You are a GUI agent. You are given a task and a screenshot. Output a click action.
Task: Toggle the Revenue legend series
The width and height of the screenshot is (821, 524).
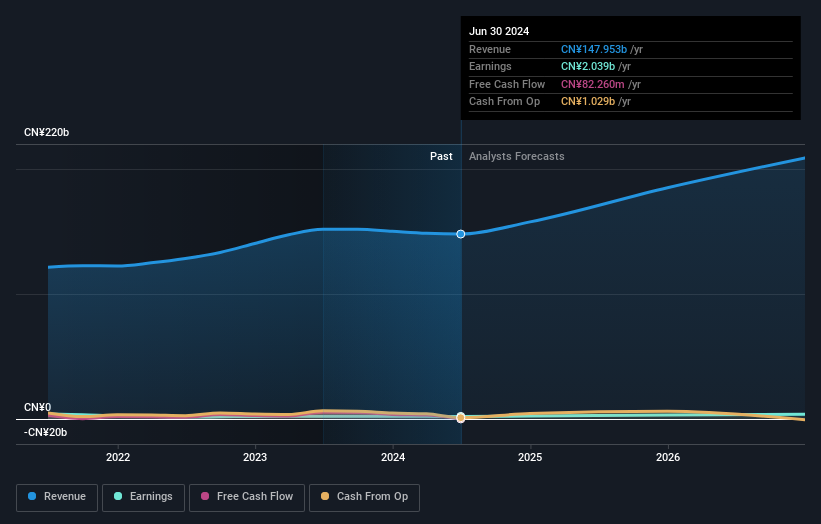(57, 497)
